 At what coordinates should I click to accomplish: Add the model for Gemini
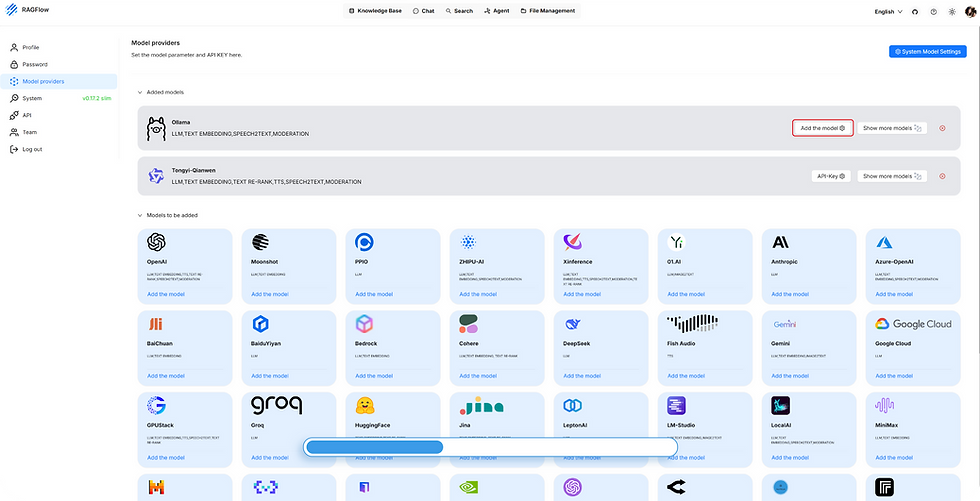pyautogui.click(x=790, y=376)
